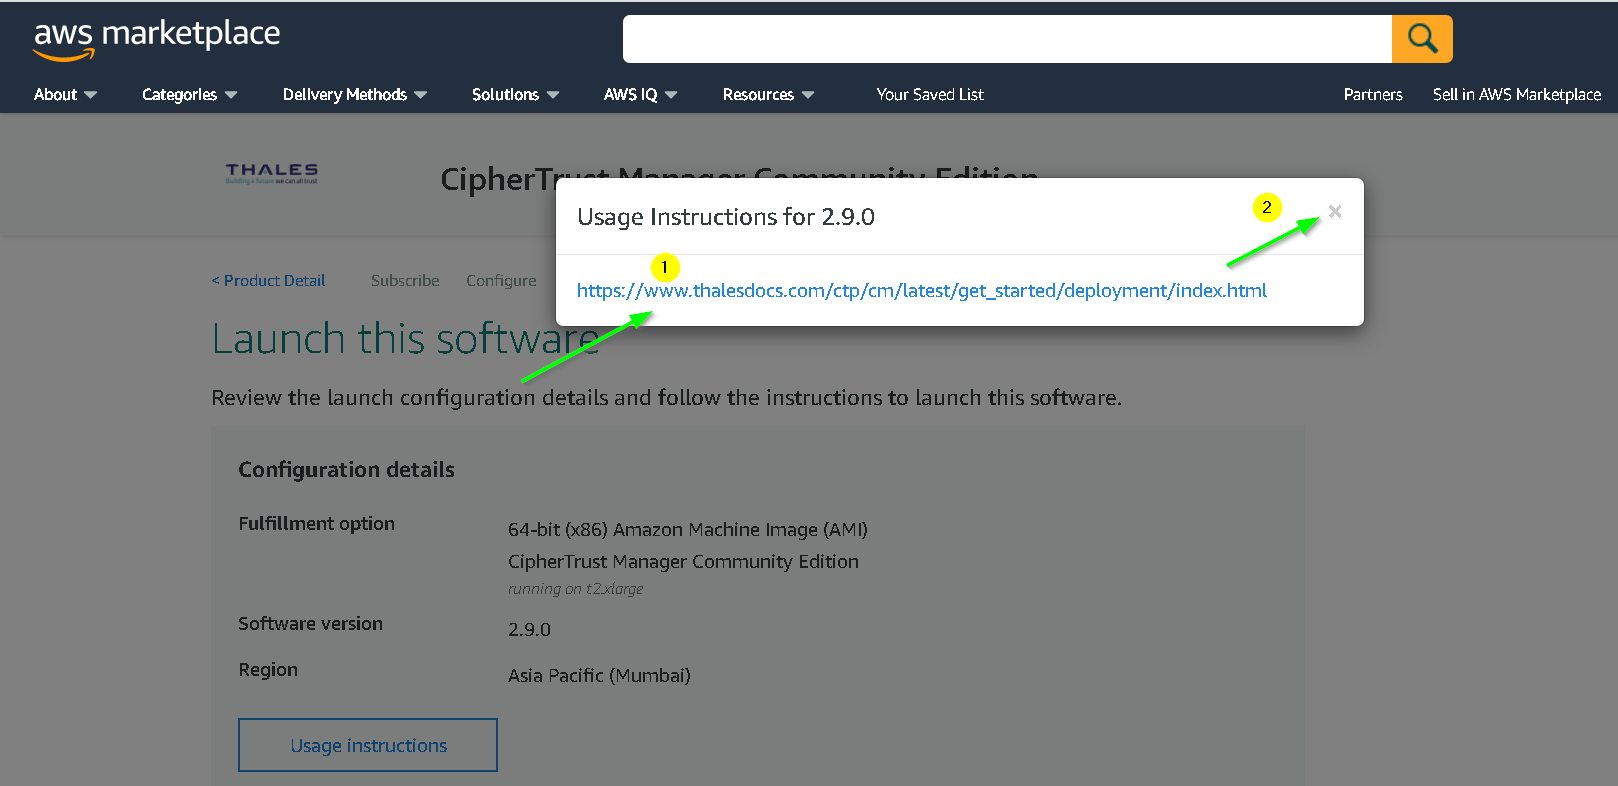Click the 'Software version' label

click(310, 624)
